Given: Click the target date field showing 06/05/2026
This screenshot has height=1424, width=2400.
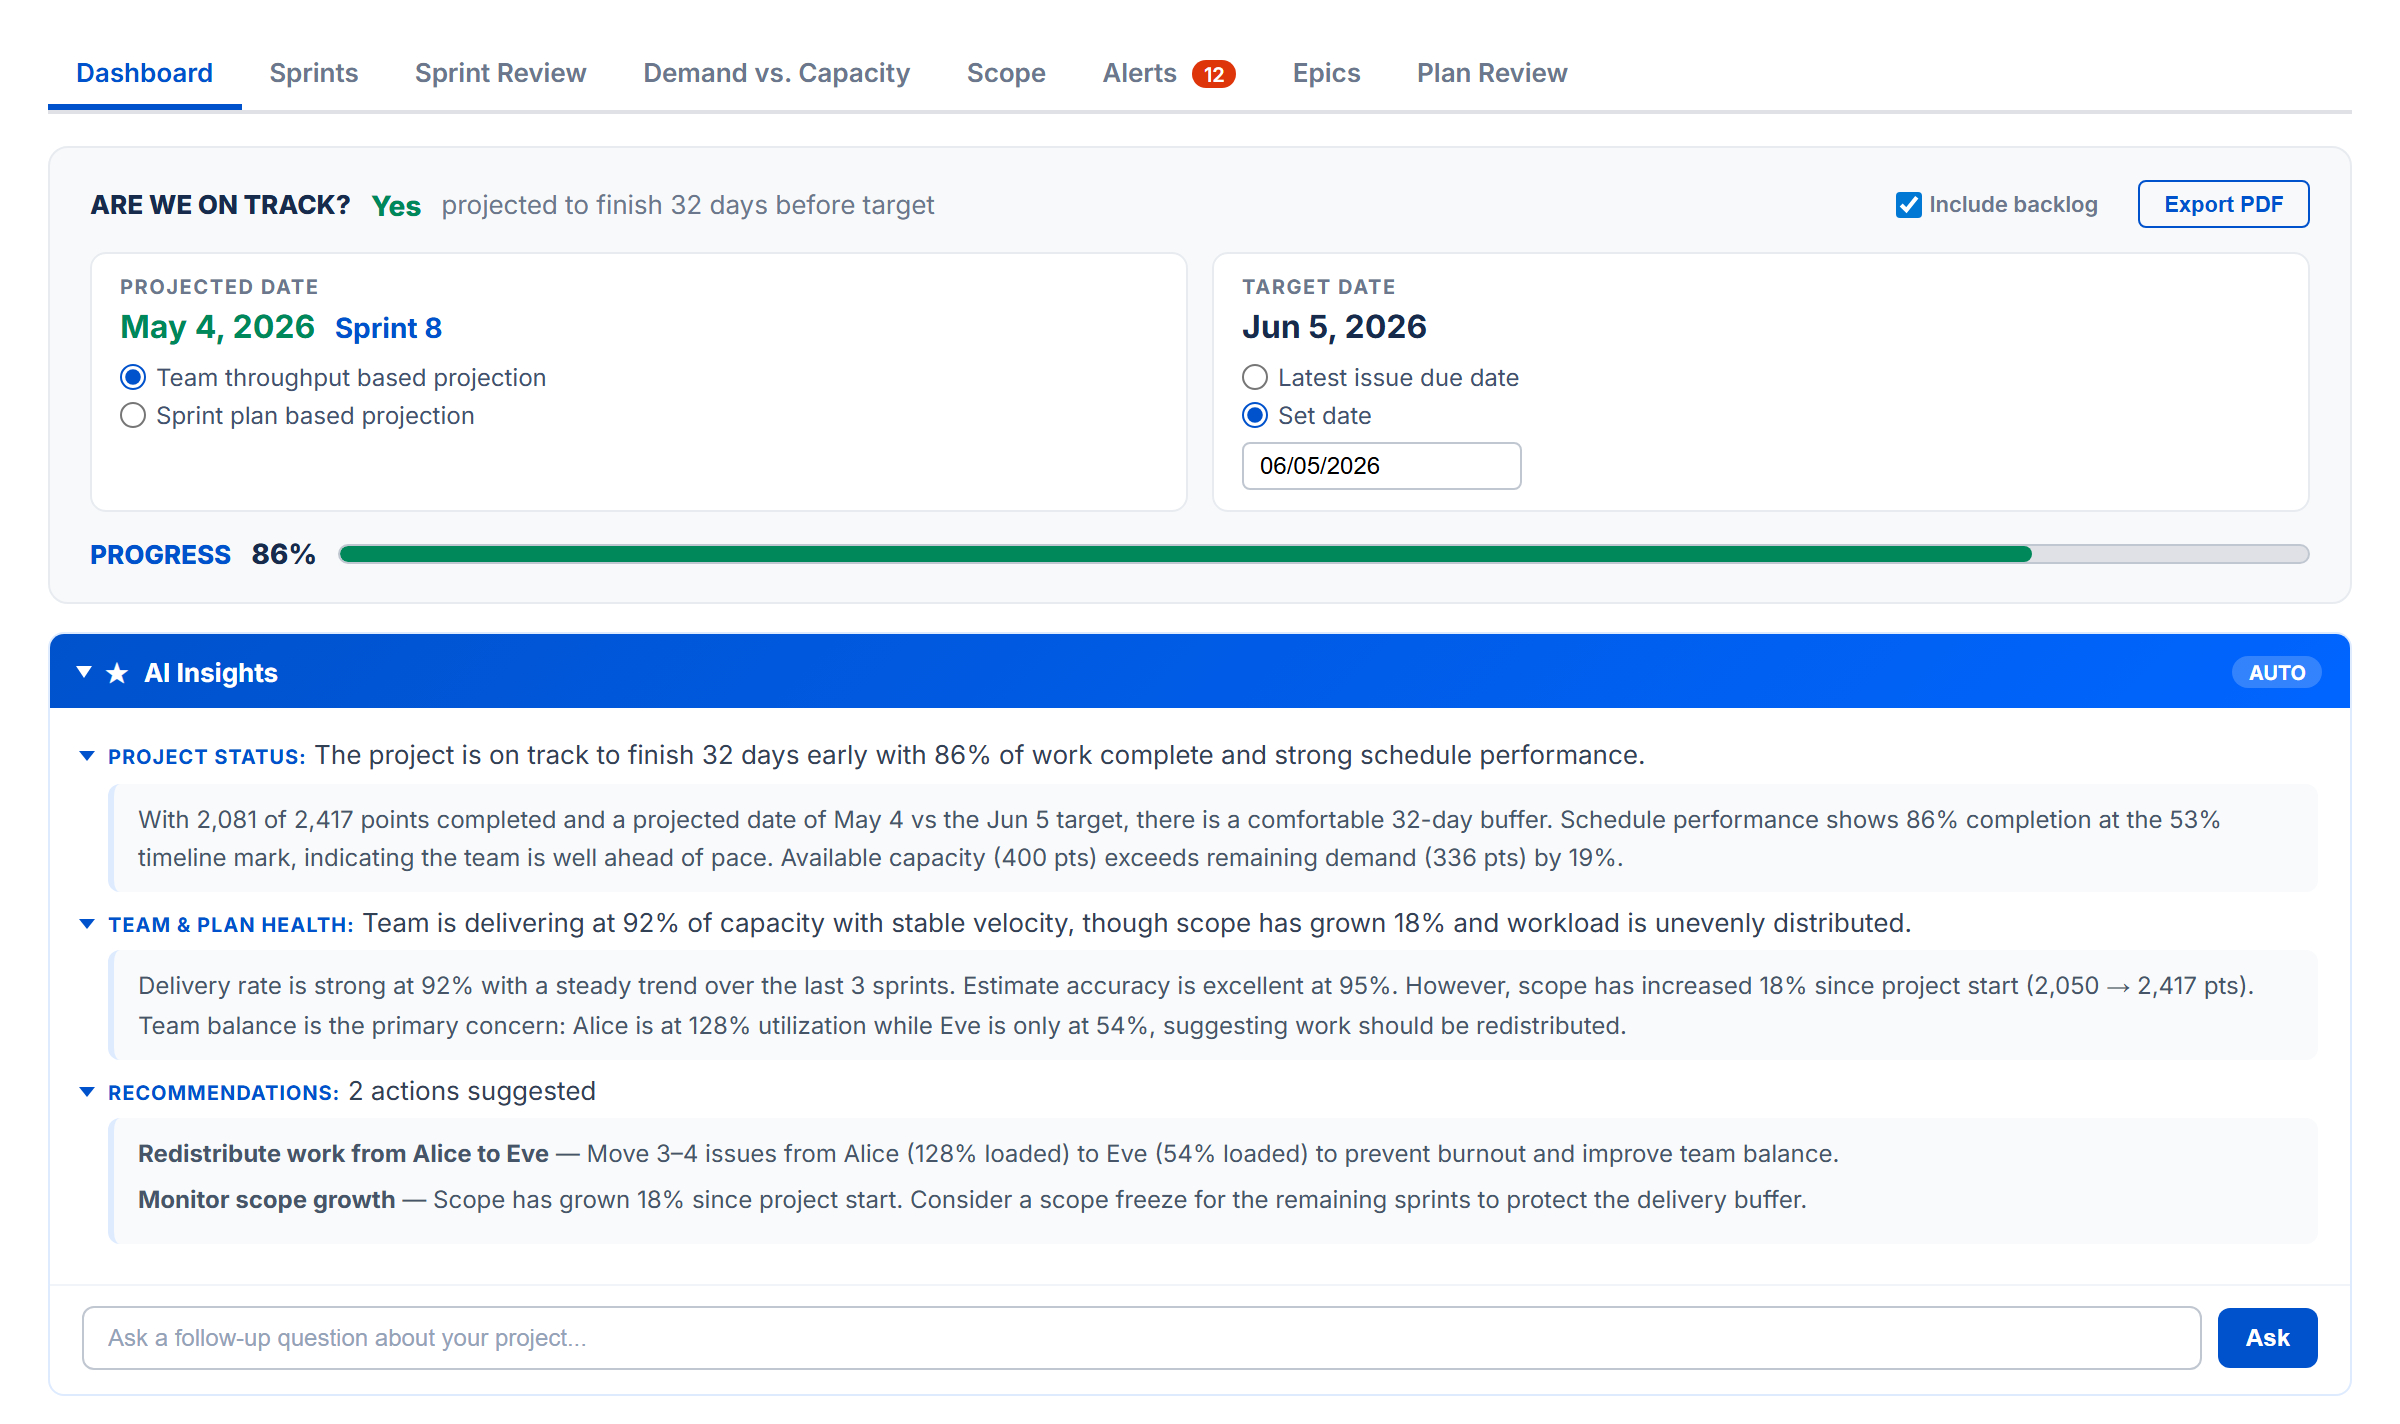Looking at the screenshot, I should tap(1381, 465).
